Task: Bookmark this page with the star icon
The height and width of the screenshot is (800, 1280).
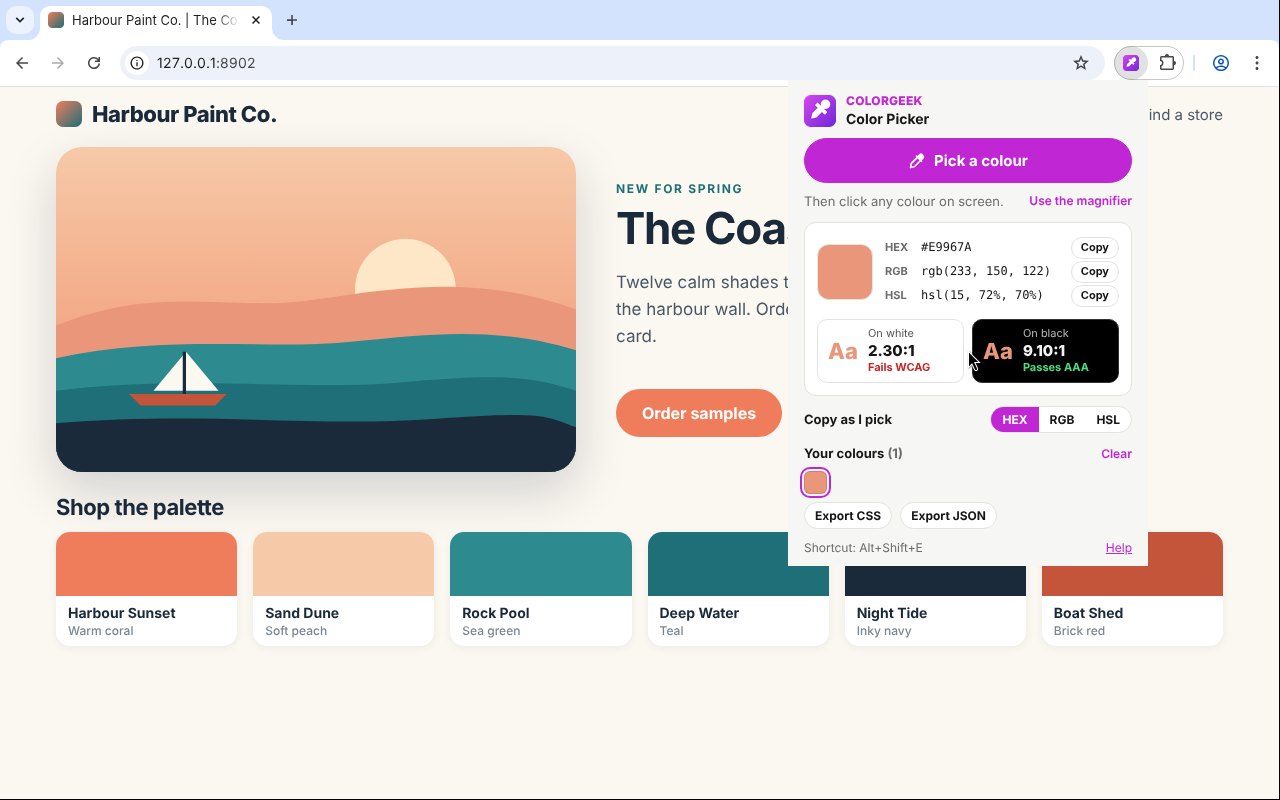Action: point(1081,63)
